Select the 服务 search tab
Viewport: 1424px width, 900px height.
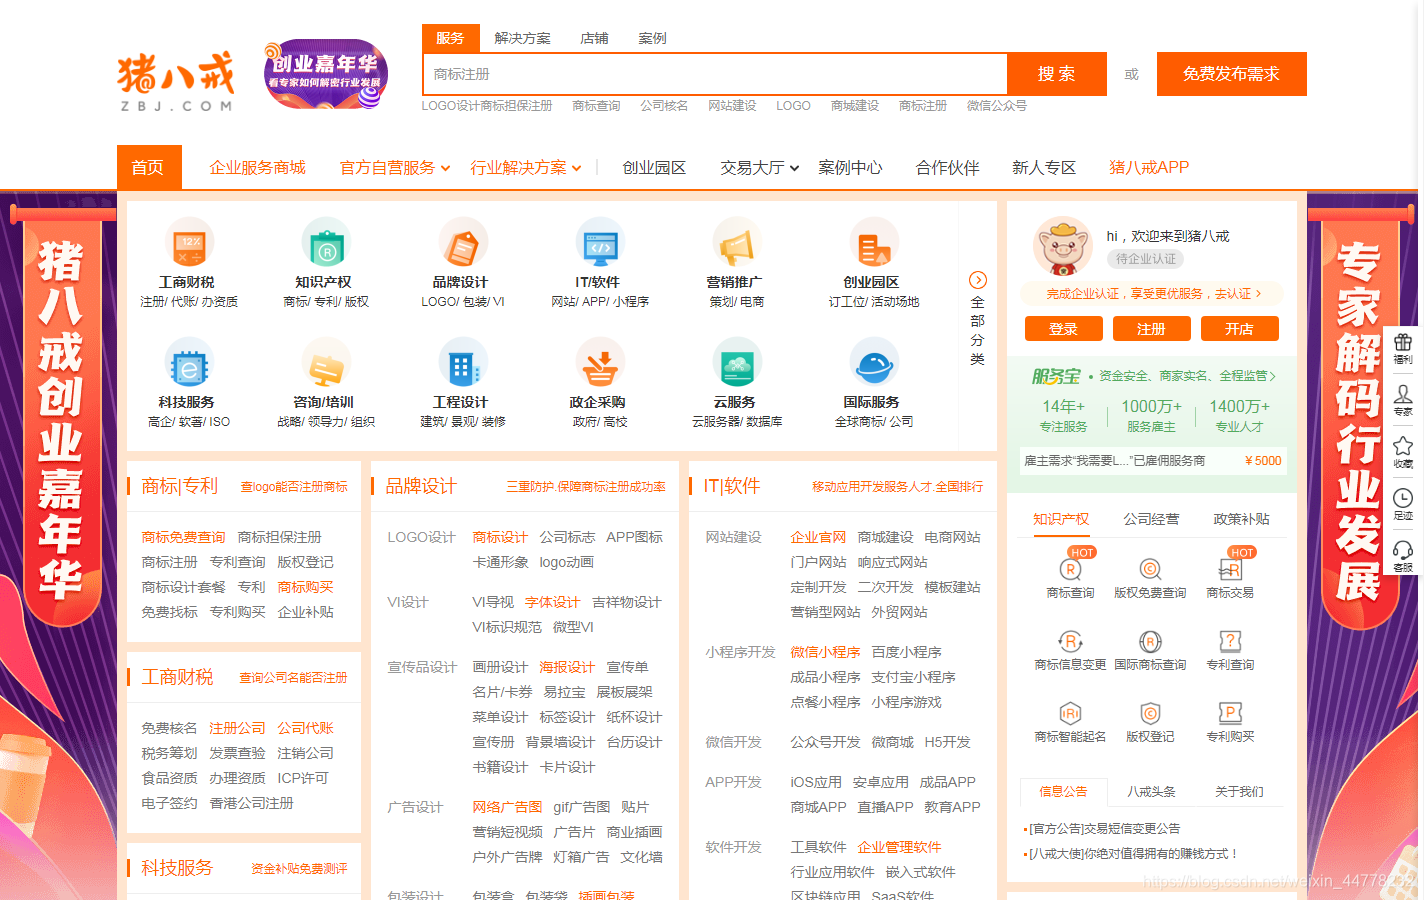click(x=450, y=38)
